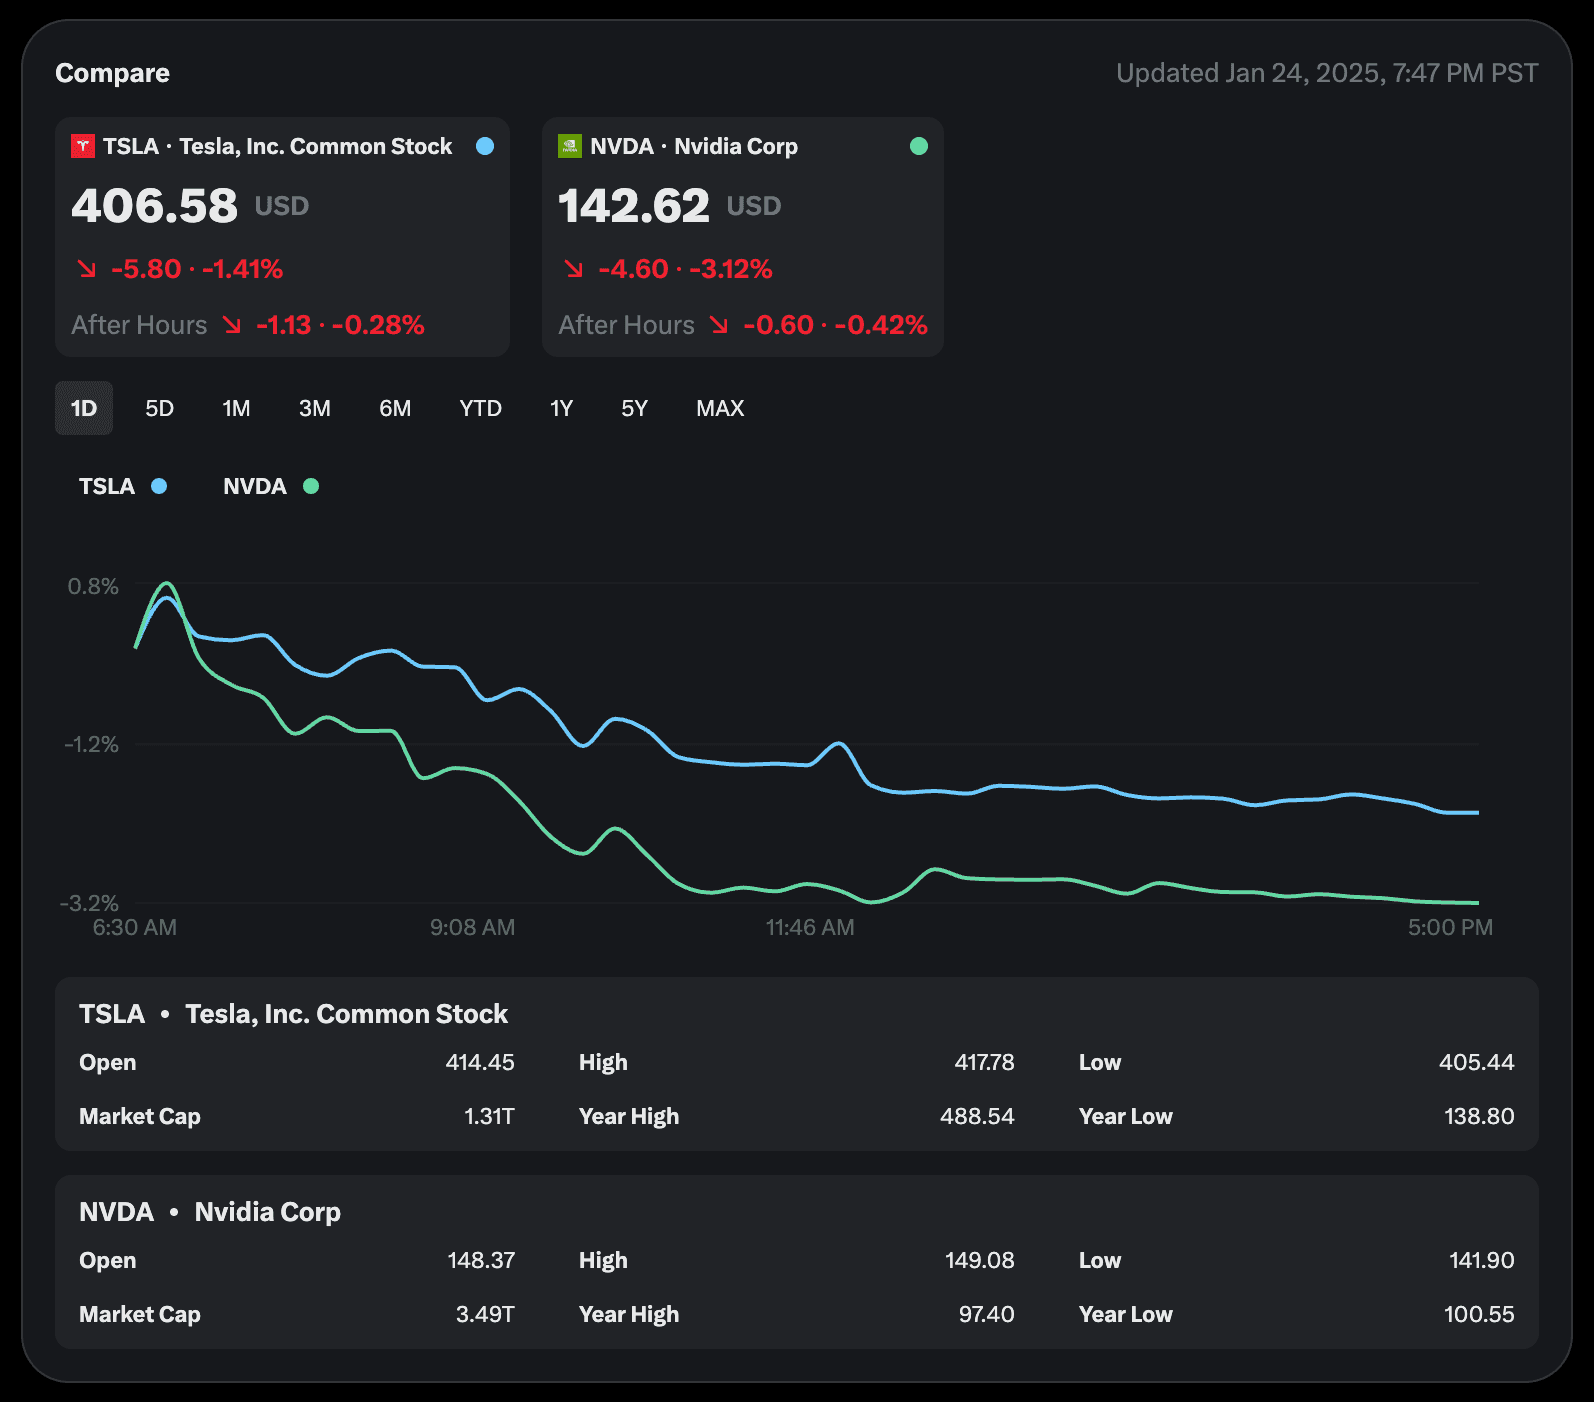The width and height of the screenshot is (1594, 1402).
Task: Click the 6:30 AM time label
Action: pos(135,927)
